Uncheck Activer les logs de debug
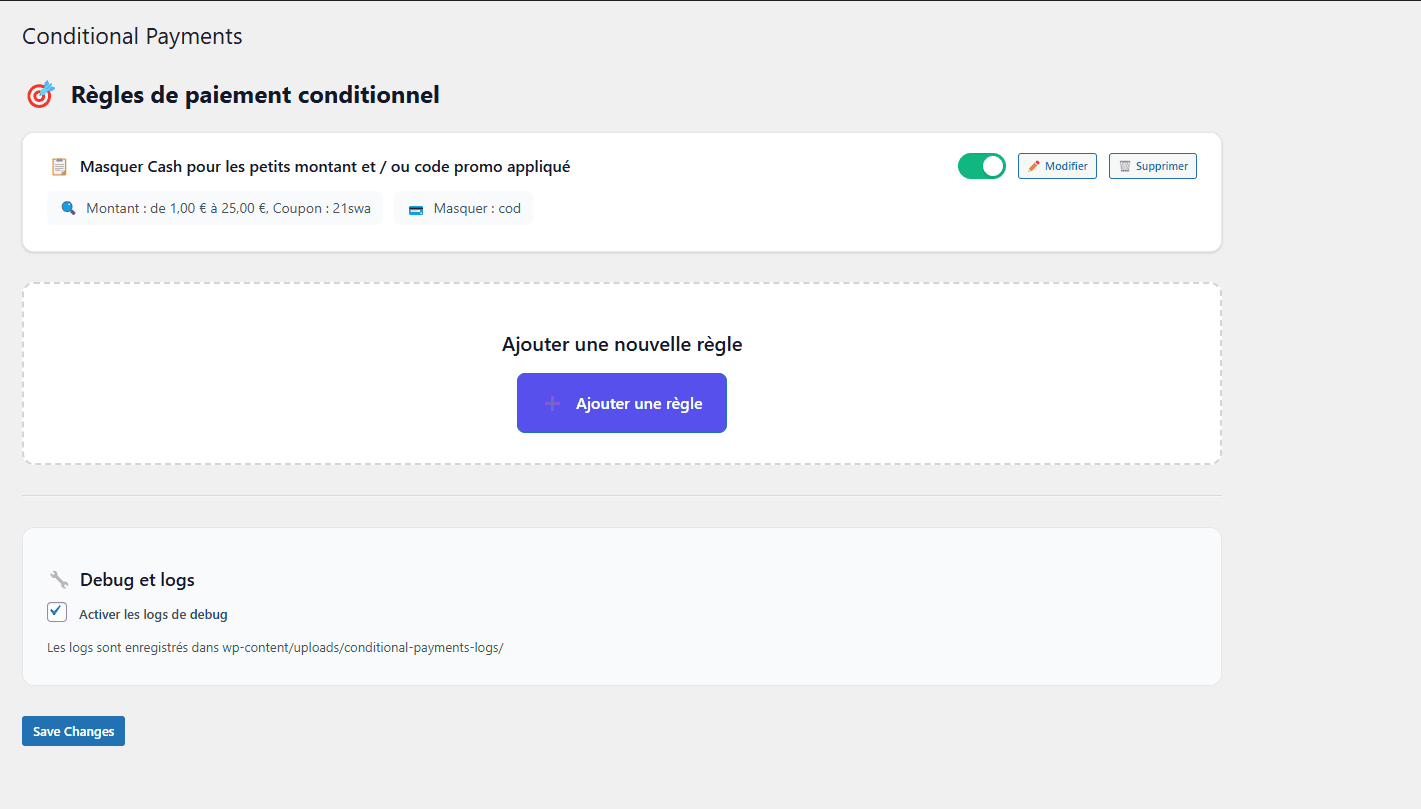This screenshot has height=809, width=1421. 57,611
